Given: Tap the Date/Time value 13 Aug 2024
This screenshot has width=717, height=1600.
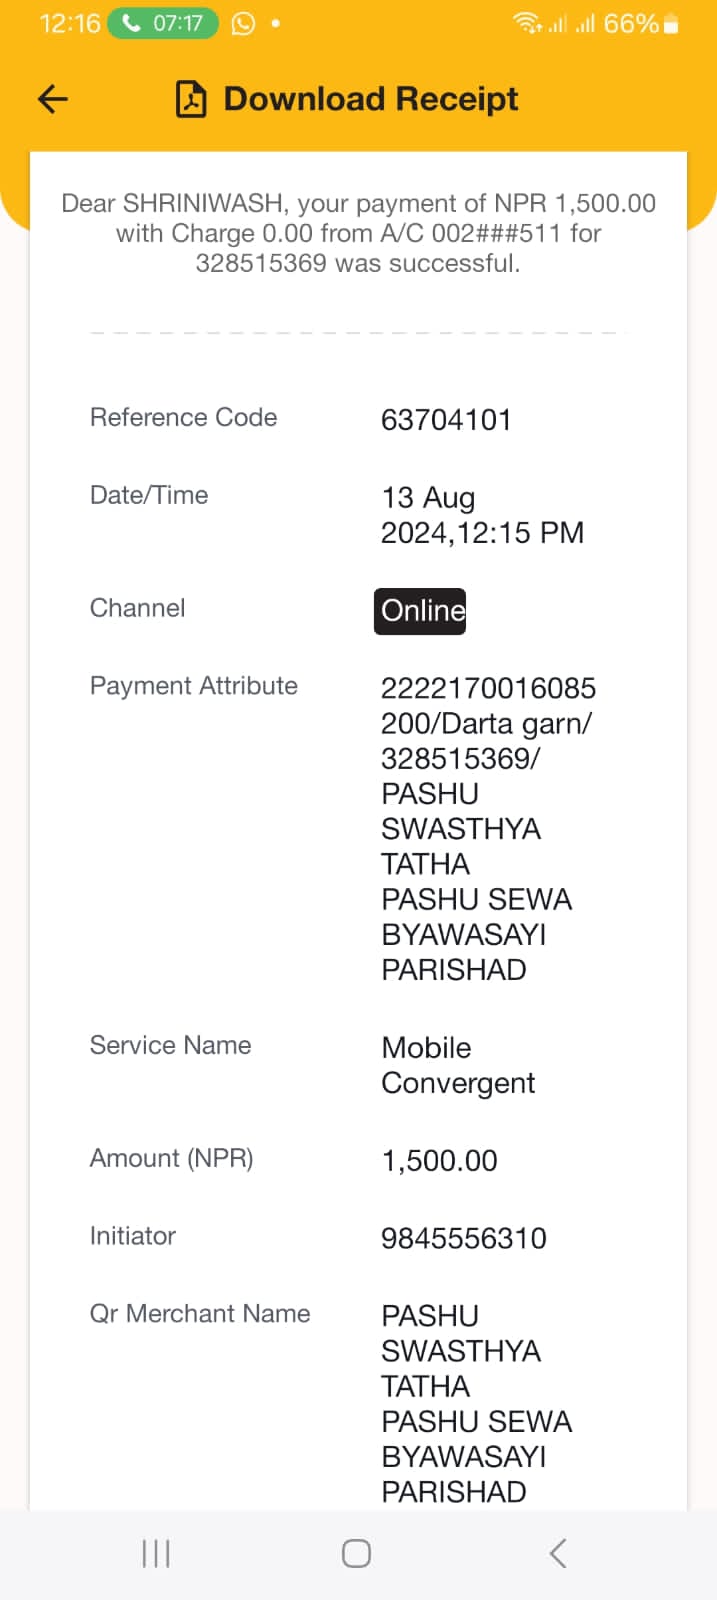Looking at the screenshot, I should (x=482, y=515).
